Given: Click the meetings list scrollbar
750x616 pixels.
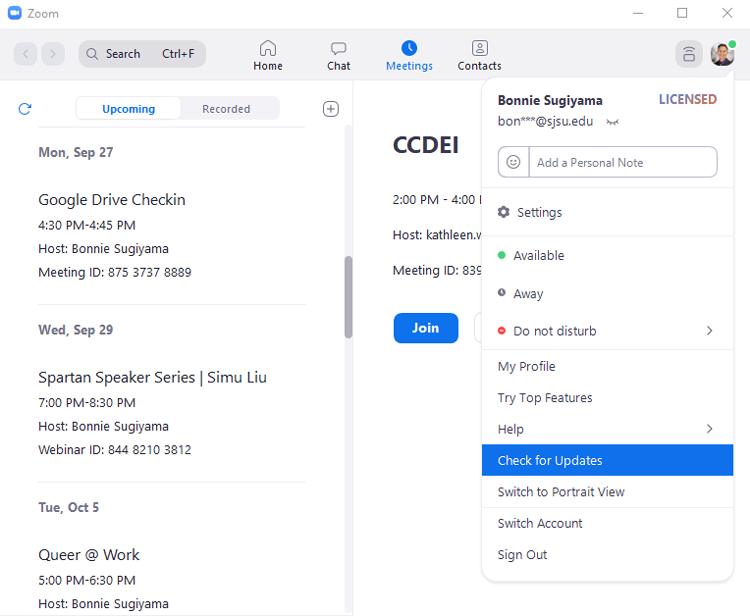Looking at the screenshot, I should pos(348,297).
